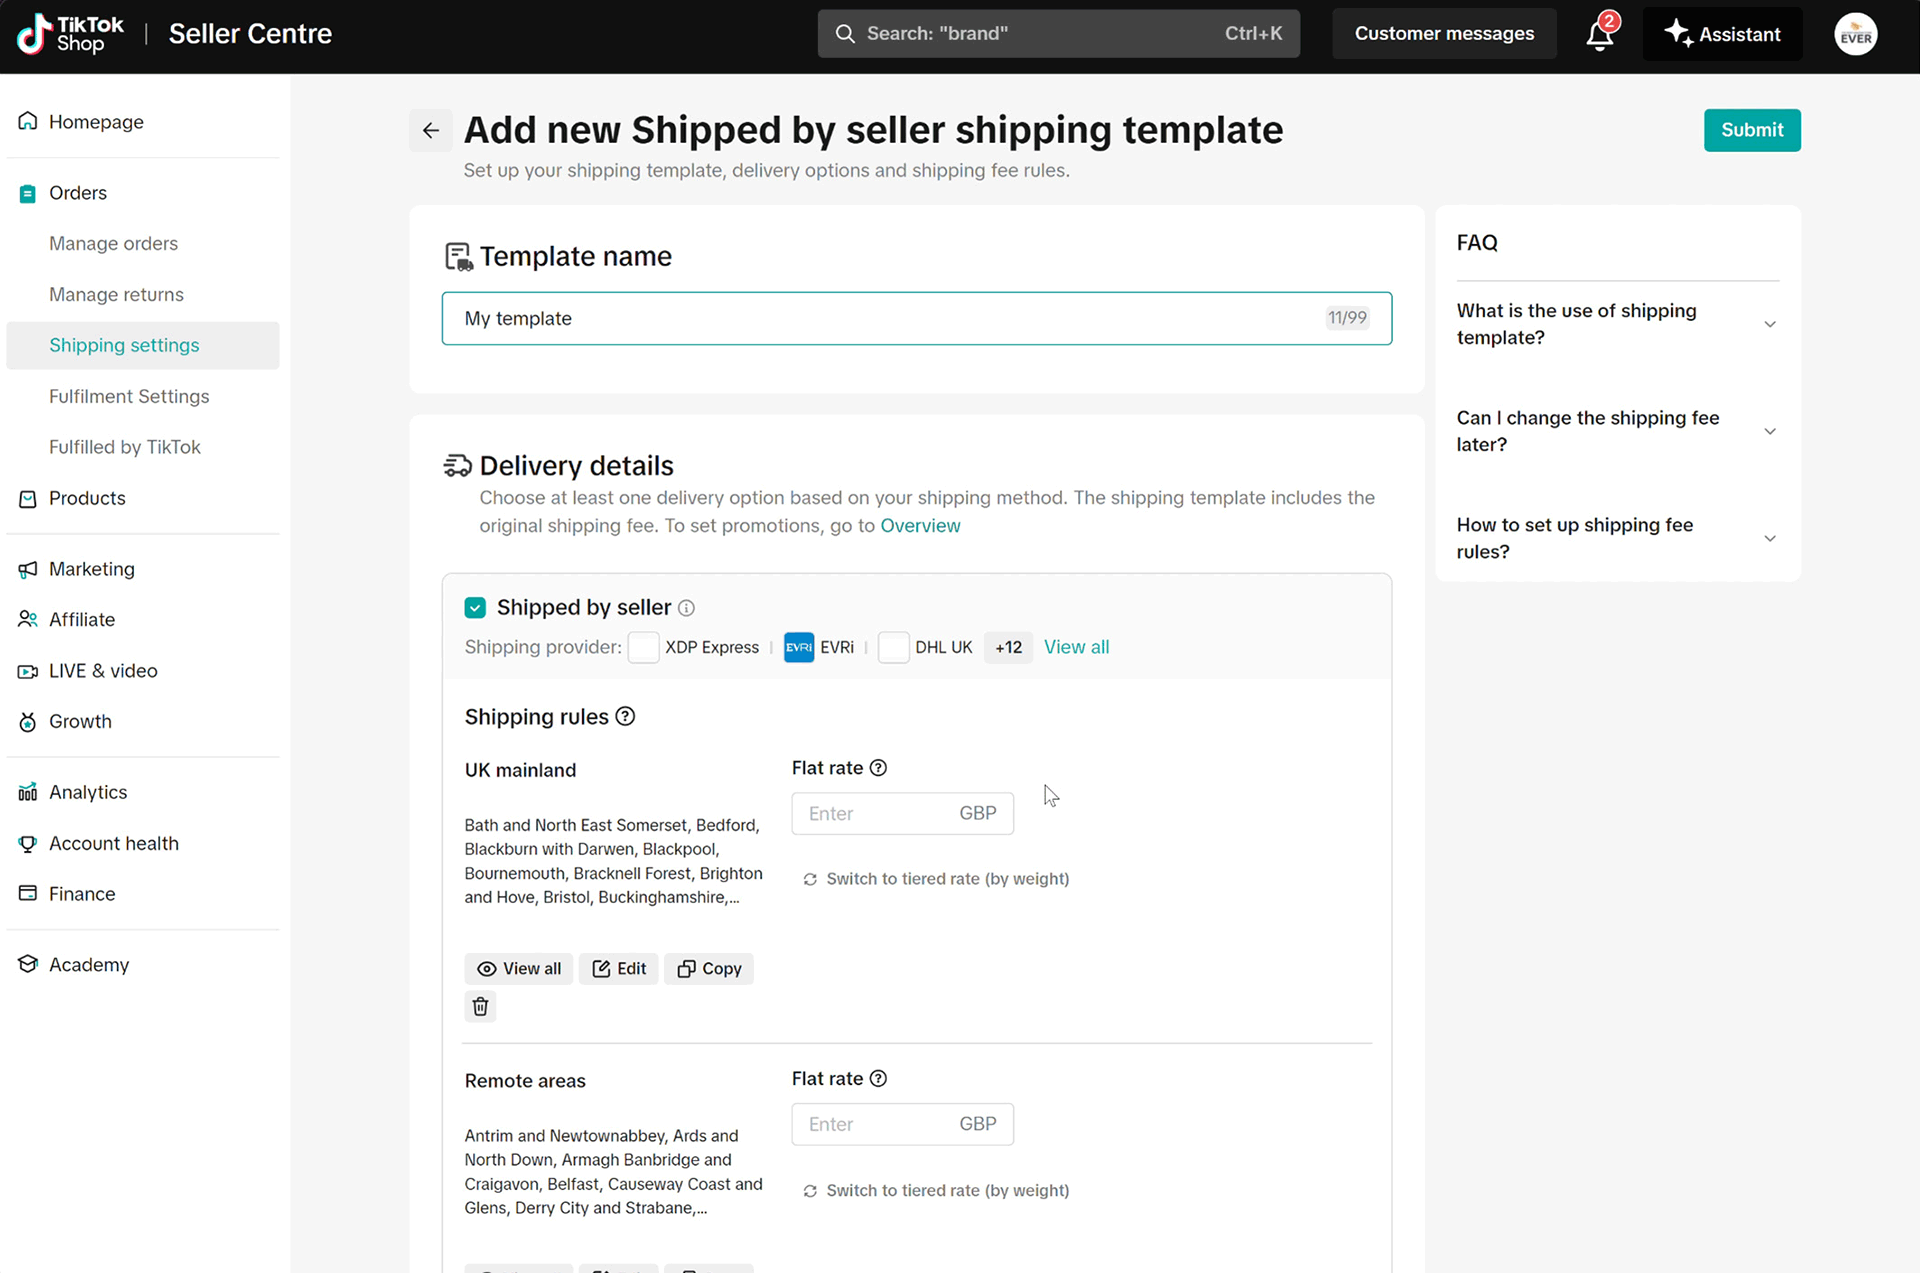Open the Assistant panel
1920x1273 pixels.
tap(1722, 33)
